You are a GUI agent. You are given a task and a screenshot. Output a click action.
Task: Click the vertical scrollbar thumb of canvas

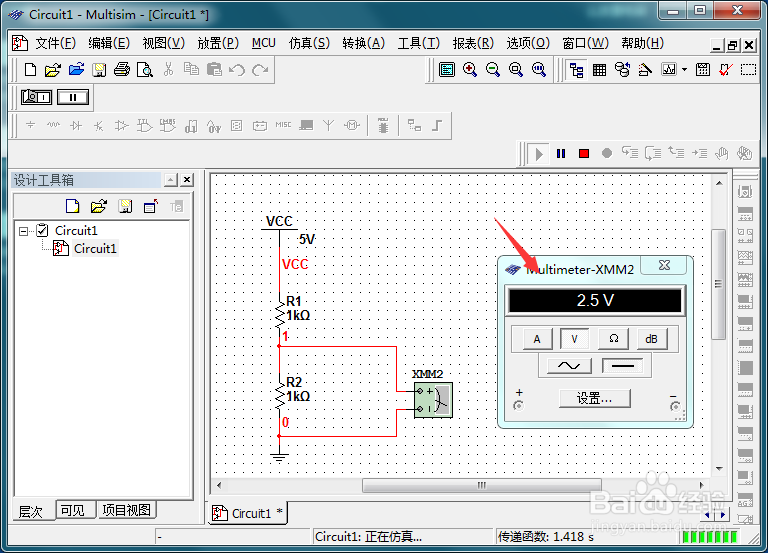(x=719, y=284)
